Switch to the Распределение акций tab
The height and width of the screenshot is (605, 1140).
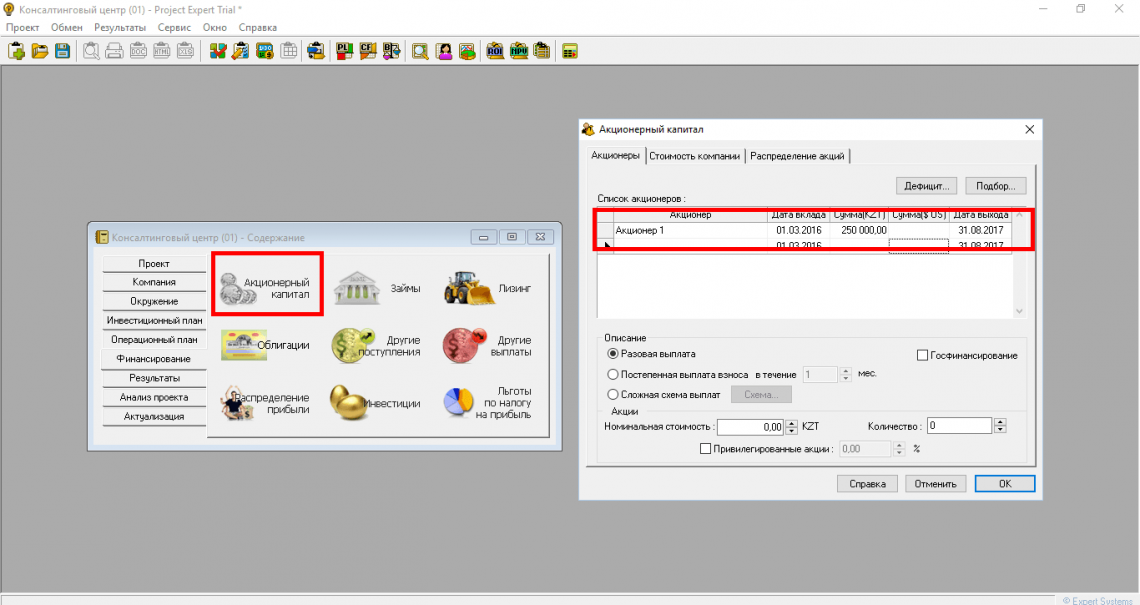point(798,156)
